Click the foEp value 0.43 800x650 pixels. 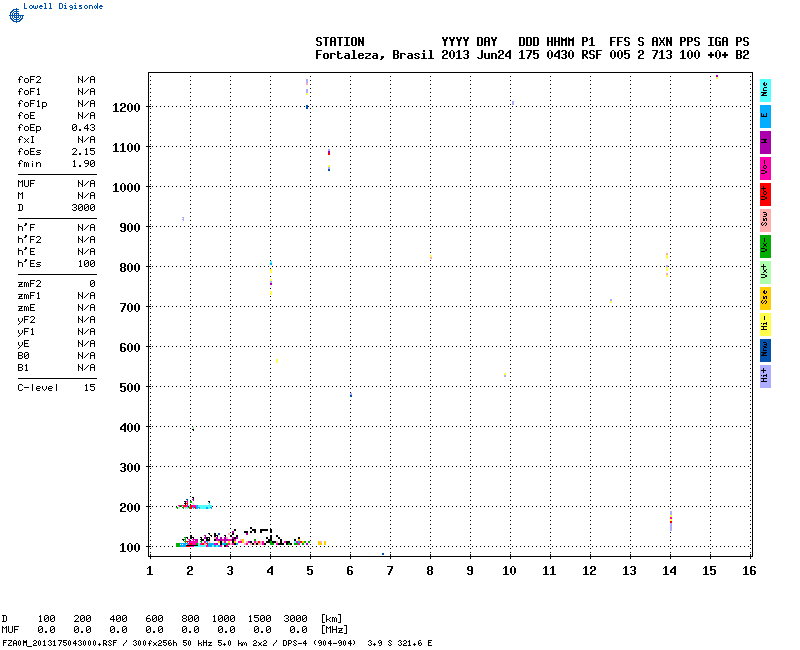[x=83, y=128]
